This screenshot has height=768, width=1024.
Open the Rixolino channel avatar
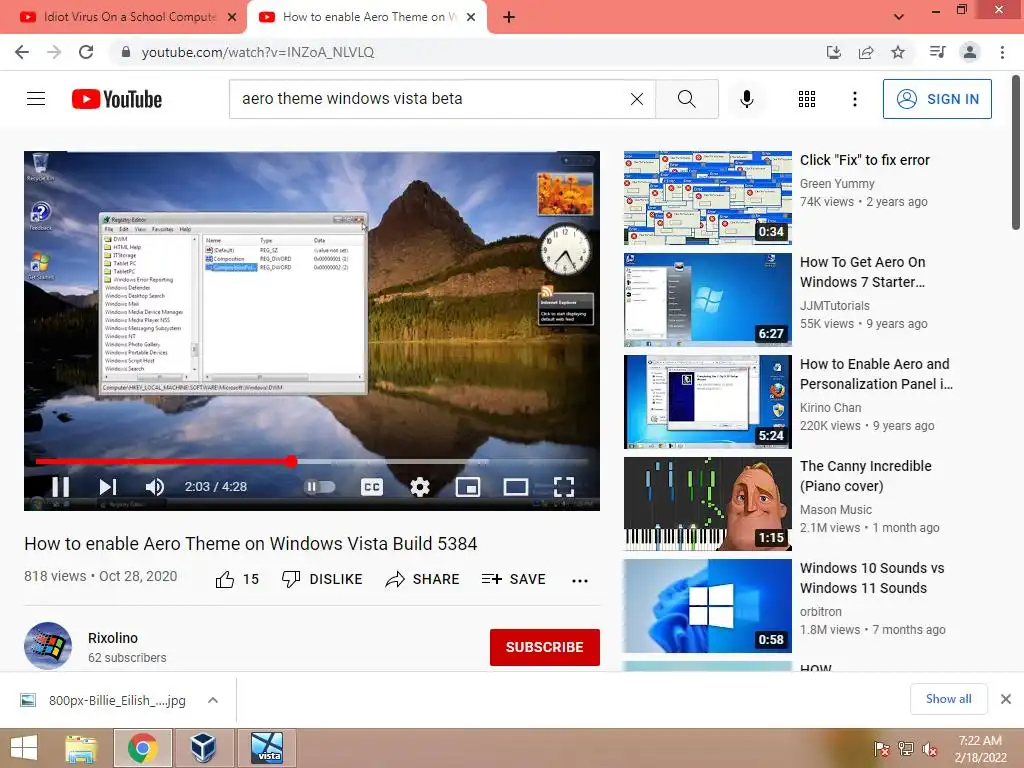(48, 646)
